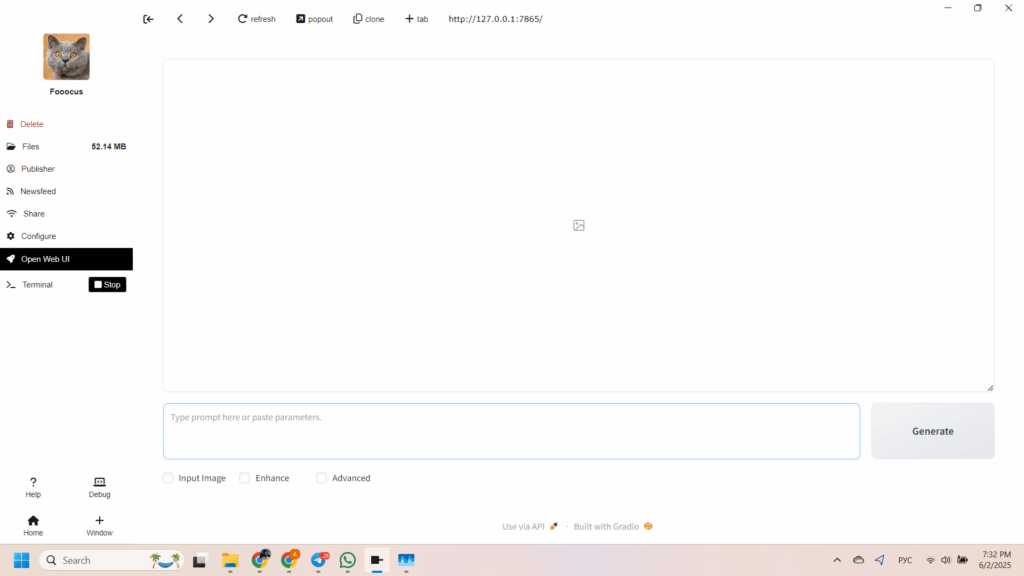
Task: Open Telegram from the taskbar
Action: [x=319, y=560]
